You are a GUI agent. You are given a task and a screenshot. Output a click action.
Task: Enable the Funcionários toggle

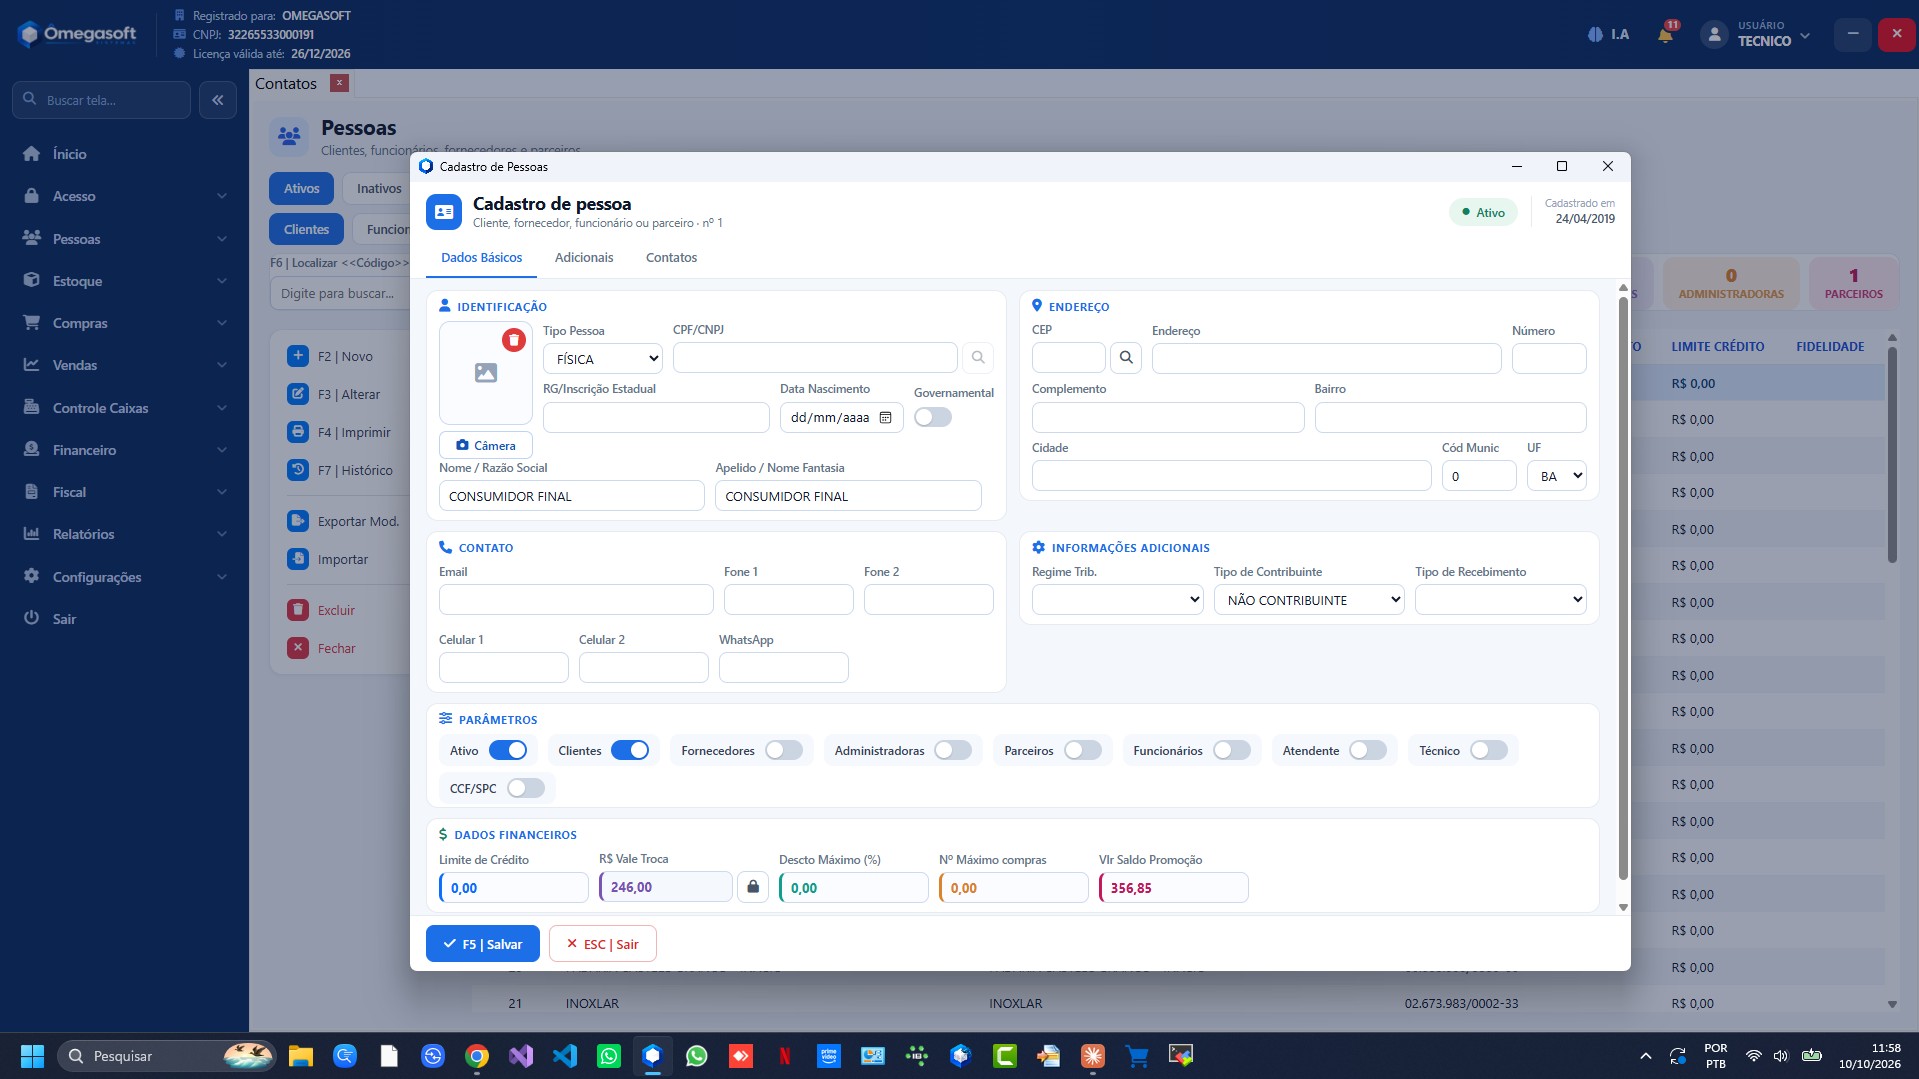tap(1232, 750)
